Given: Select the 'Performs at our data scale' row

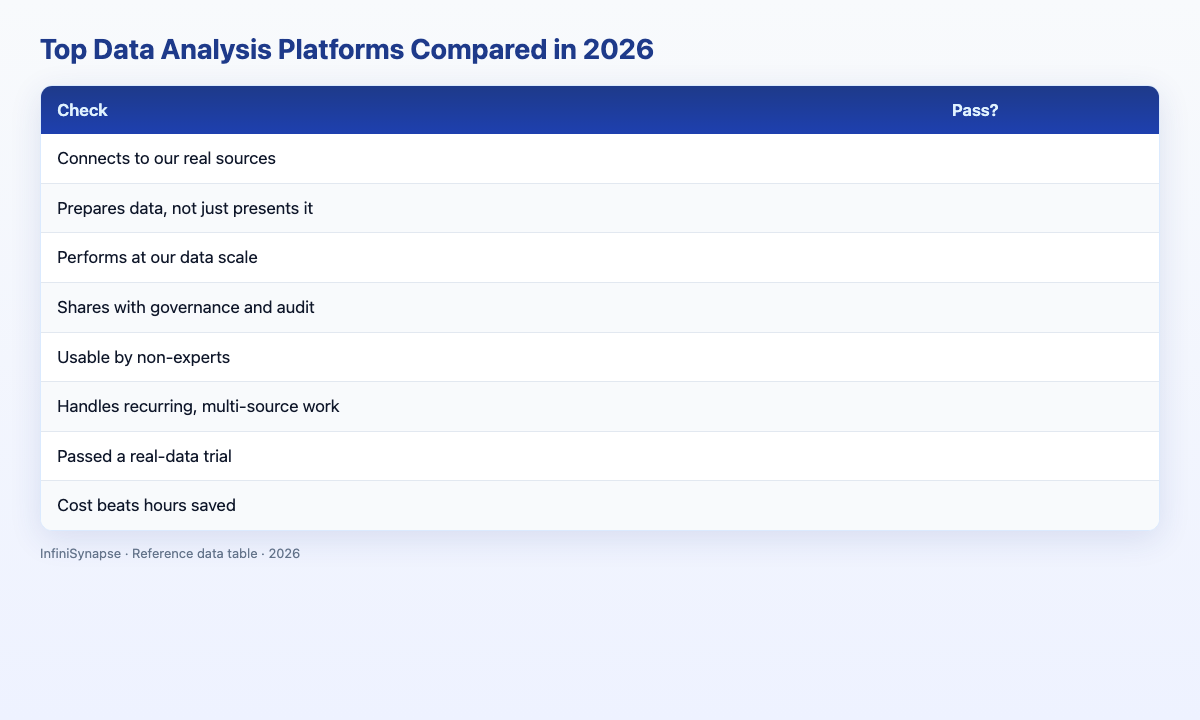Looking at the screenshot, I should click(600, 258).
